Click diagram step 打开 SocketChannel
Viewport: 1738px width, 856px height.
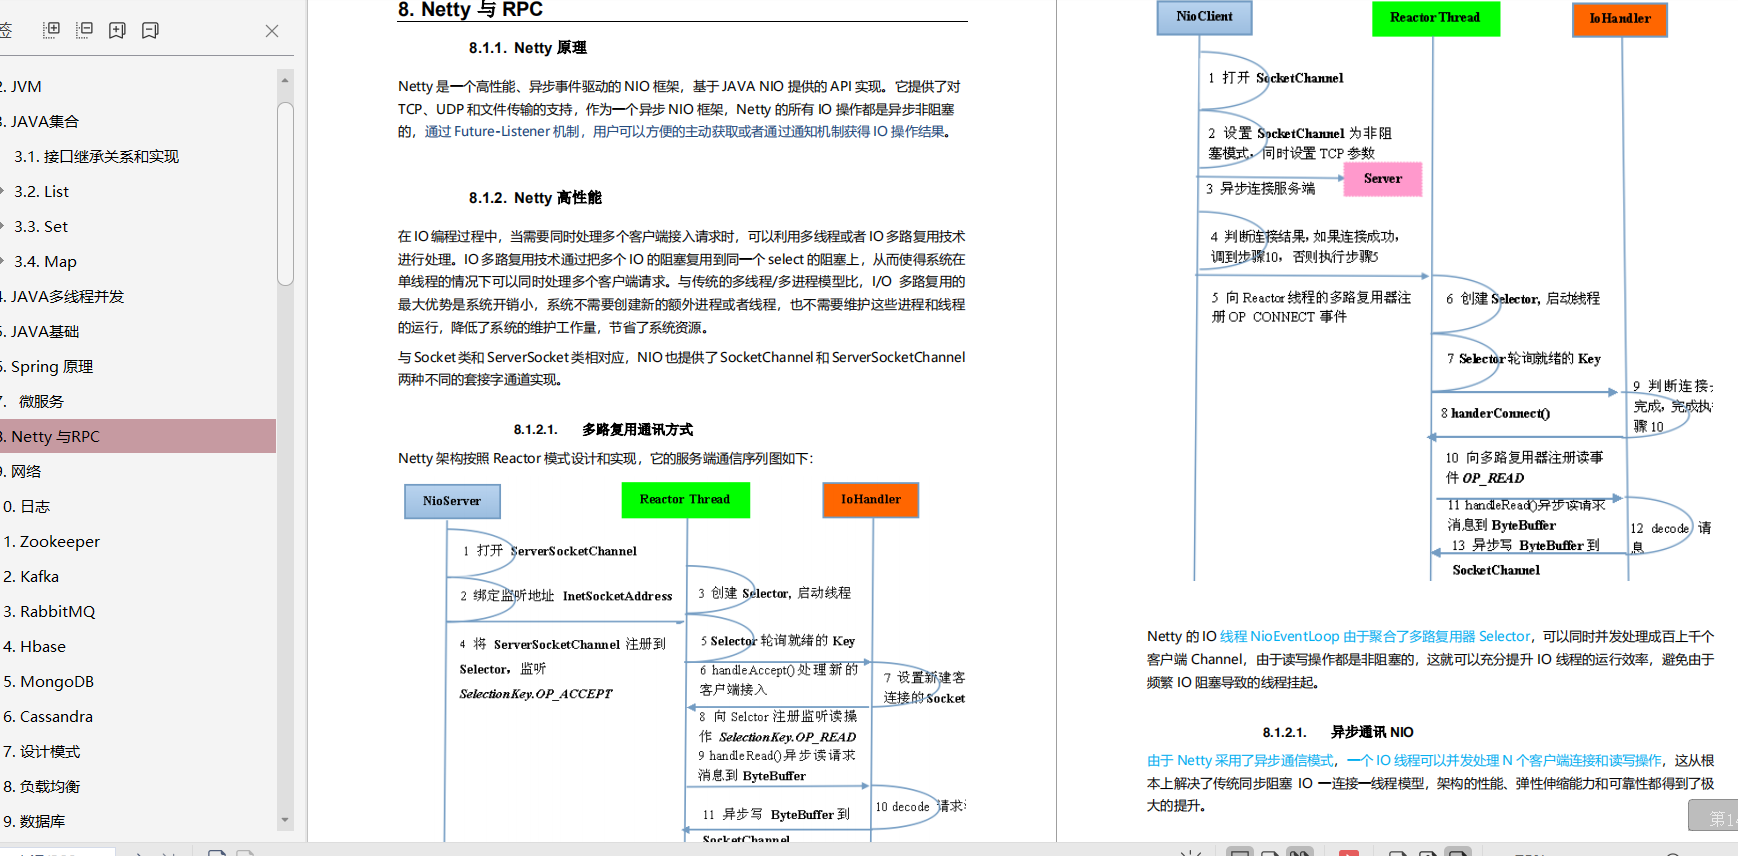tap(1275, 78)
